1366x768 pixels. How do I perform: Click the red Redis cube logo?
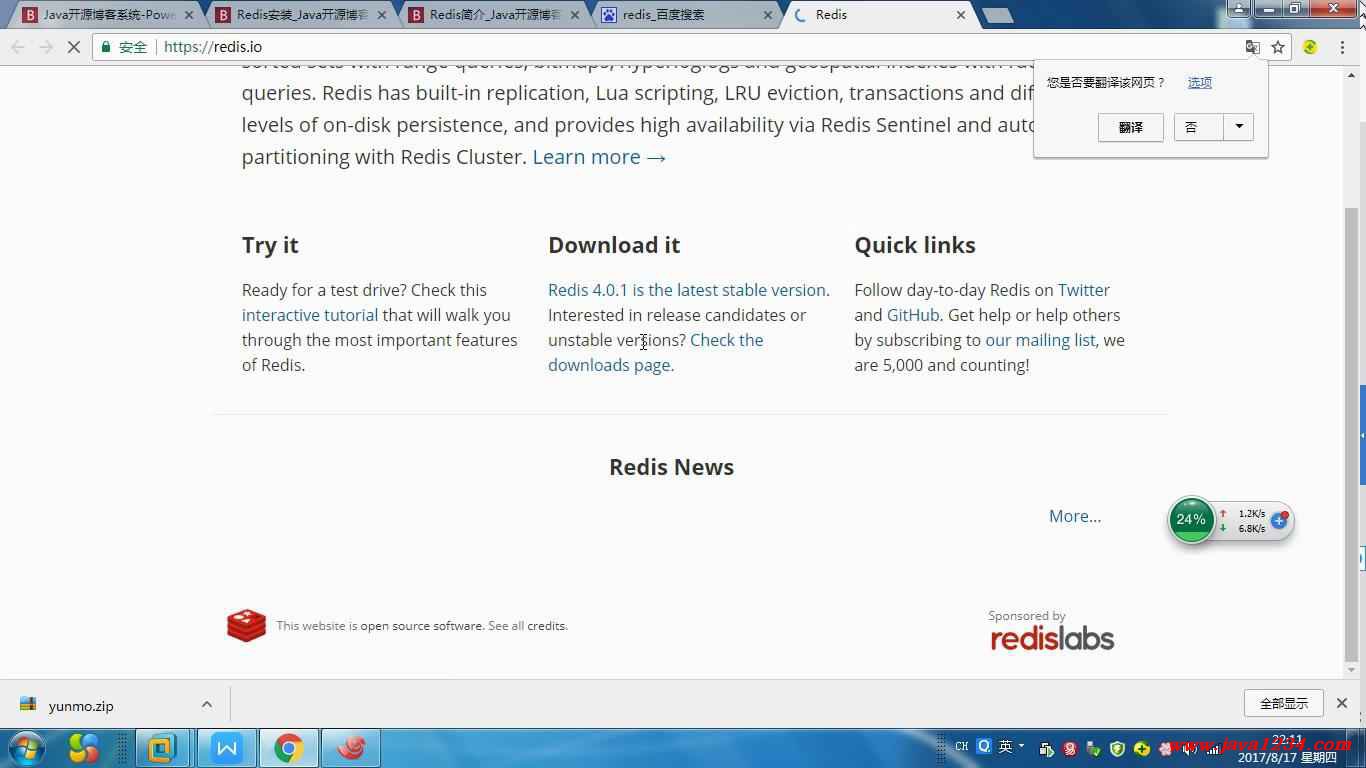tap(247, 625)
